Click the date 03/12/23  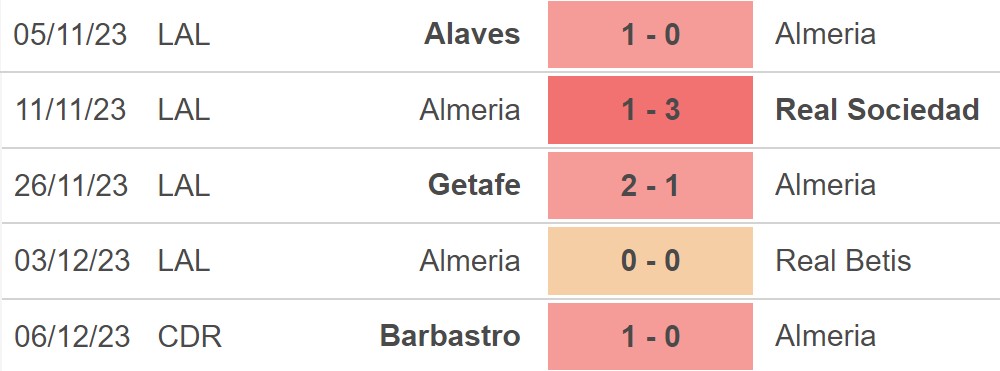(71, 261)
